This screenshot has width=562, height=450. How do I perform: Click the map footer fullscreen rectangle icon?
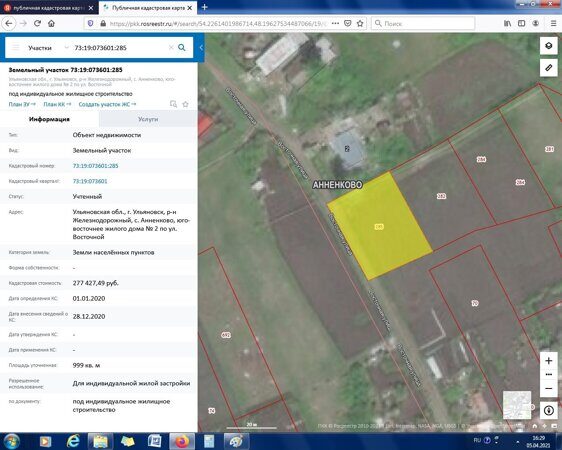point(554,426)
